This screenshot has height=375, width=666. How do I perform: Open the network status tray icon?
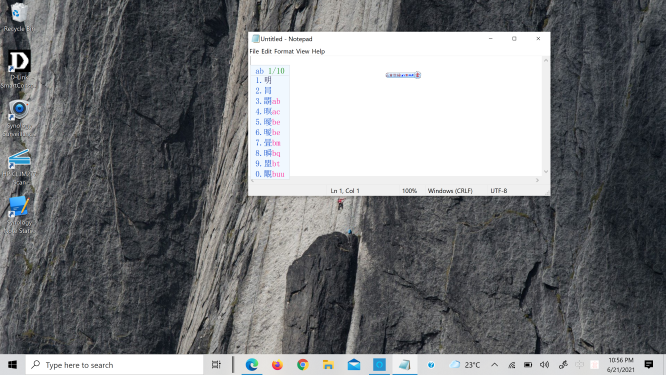pos(511,365)
